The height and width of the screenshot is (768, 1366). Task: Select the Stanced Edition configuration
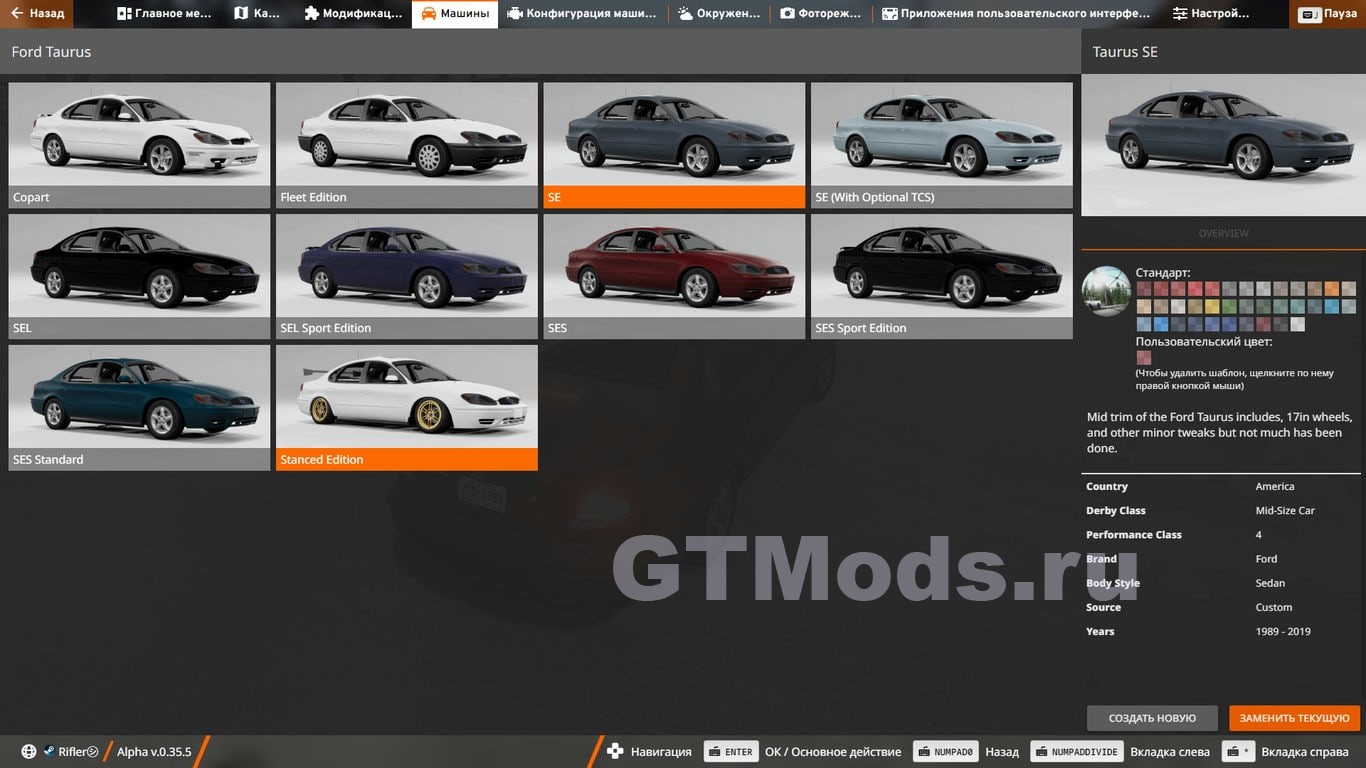[407, 407]
